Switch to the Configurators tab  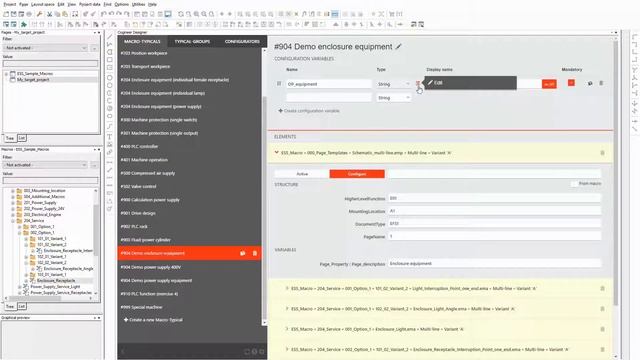tap(242, 41)
